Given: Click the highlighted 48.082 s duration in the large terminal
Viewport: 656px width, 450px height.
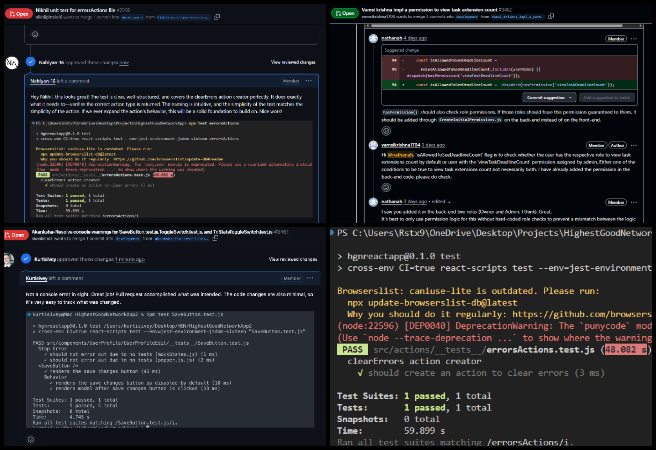Looking at the screenshot, I should click(626, 350).
